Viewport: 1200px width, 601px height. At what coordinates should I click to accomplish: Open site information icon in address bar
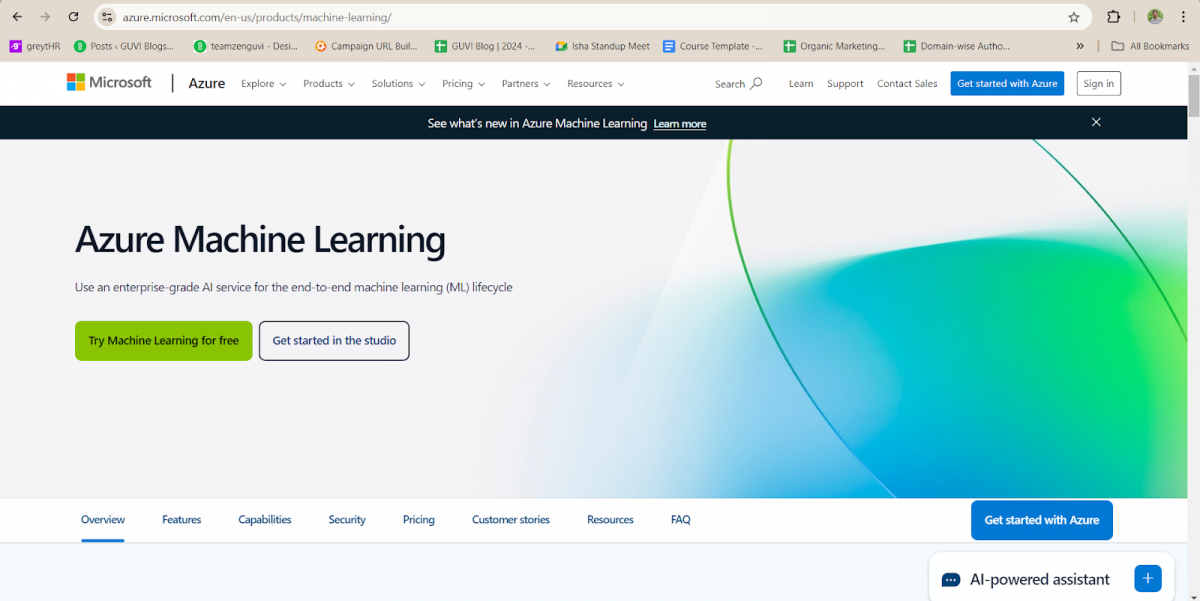click(108, 17)
